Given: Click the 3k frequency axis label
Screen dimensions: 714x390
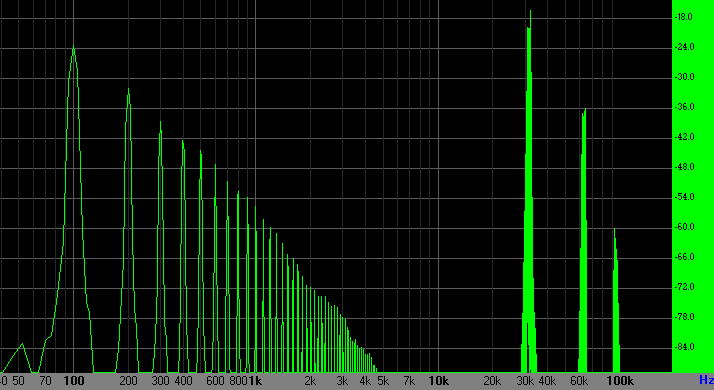Looking at the screenshot, I should click(342, 381).
